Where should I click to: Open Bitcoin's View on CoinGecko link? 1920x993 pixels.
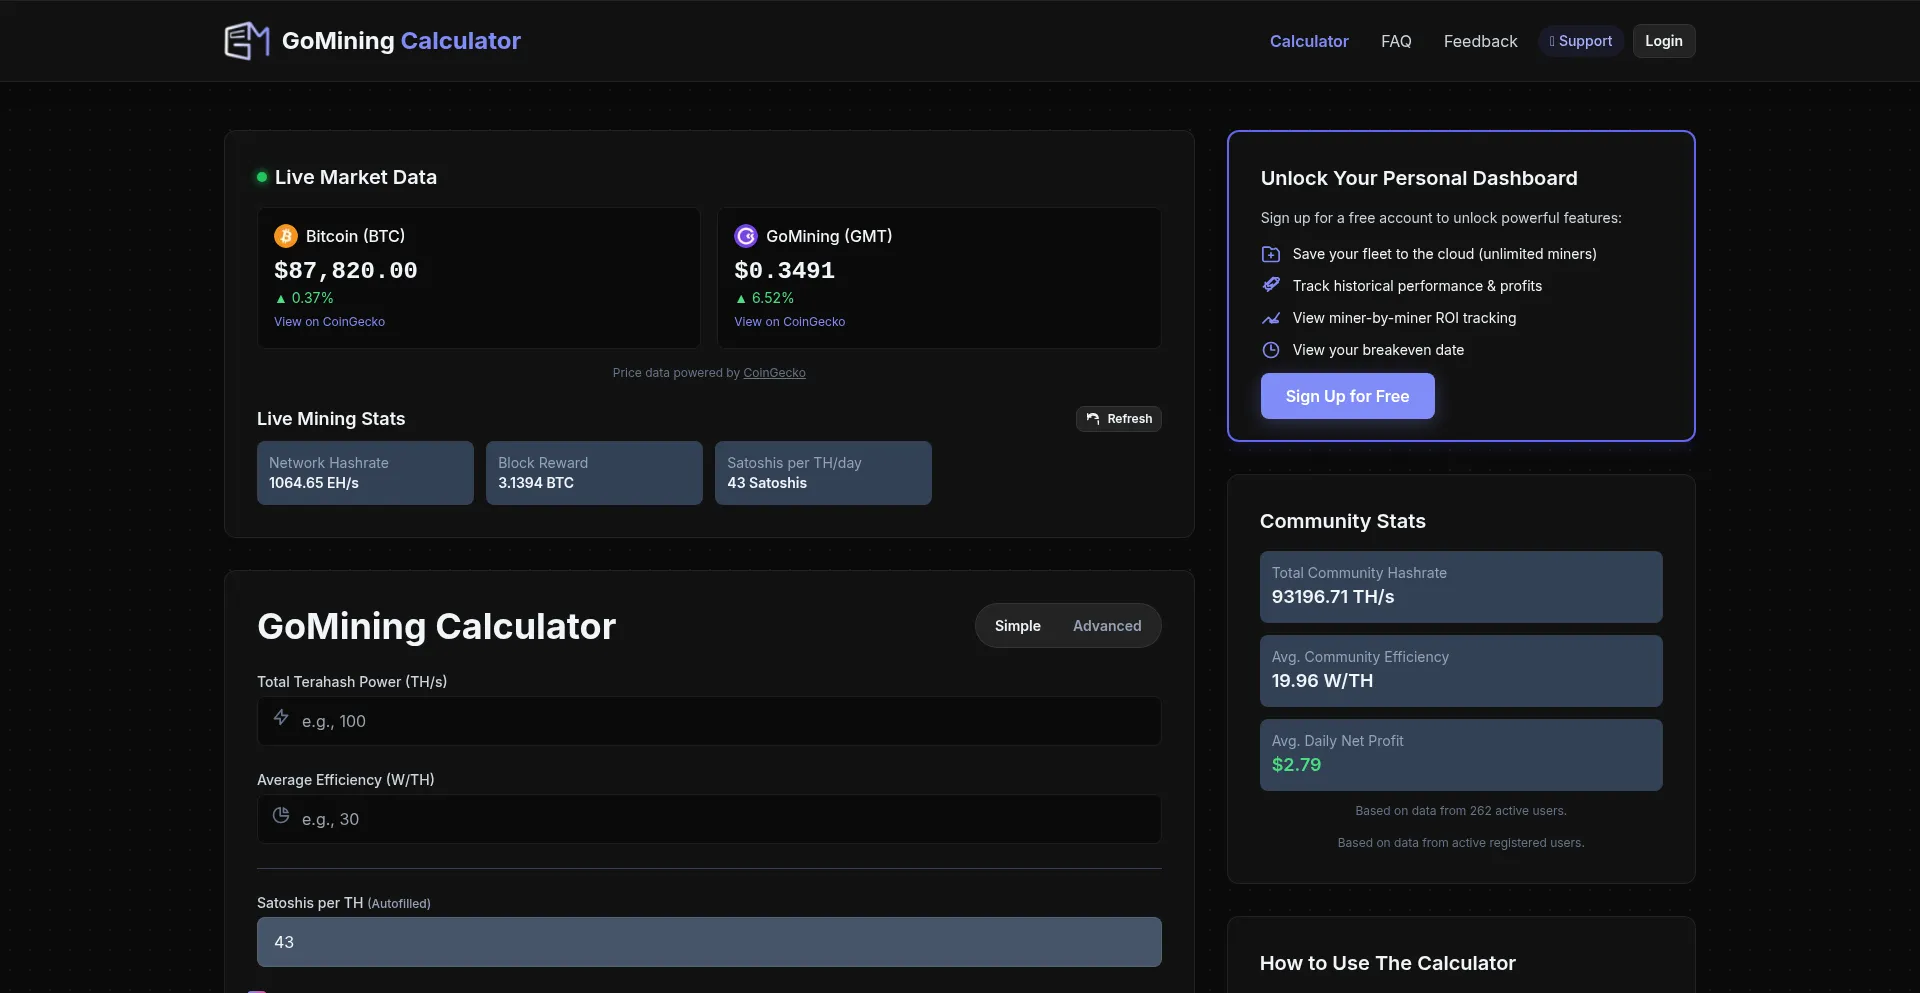point(329,321)
